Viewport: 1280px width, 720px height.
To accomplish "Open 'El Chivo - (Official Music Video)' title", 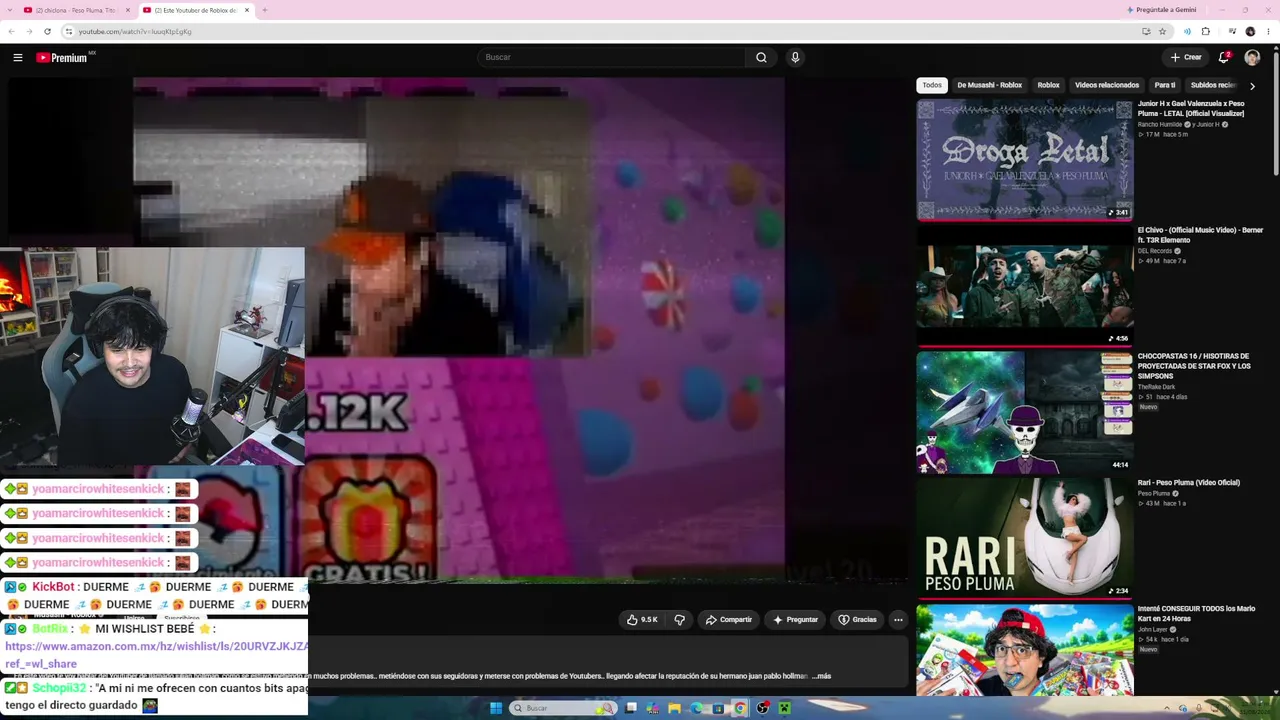I will (x=1200, y=235).
